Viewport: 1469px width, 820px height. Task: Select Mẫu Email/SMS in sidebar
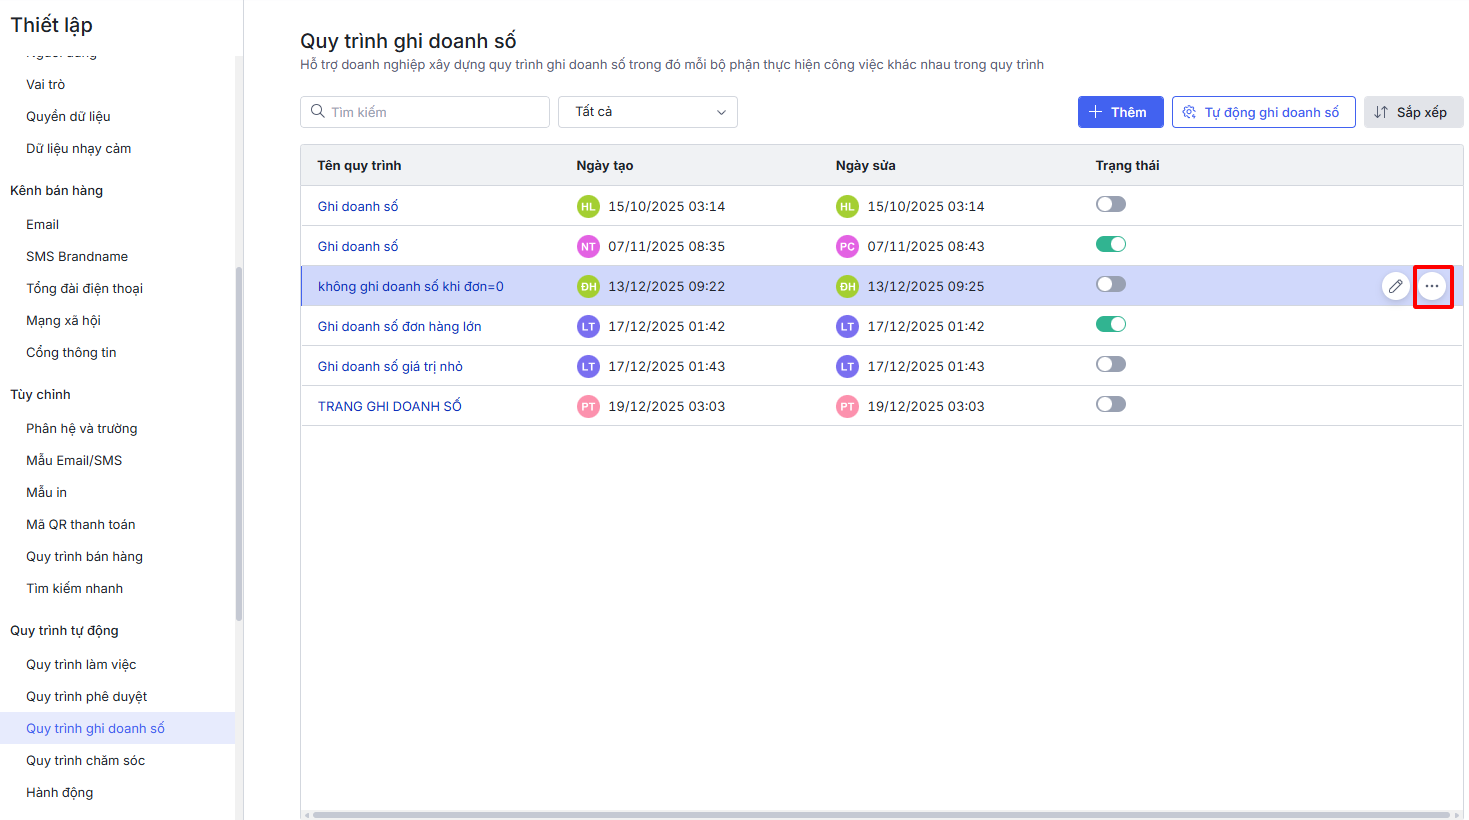[x=74, y=461]
